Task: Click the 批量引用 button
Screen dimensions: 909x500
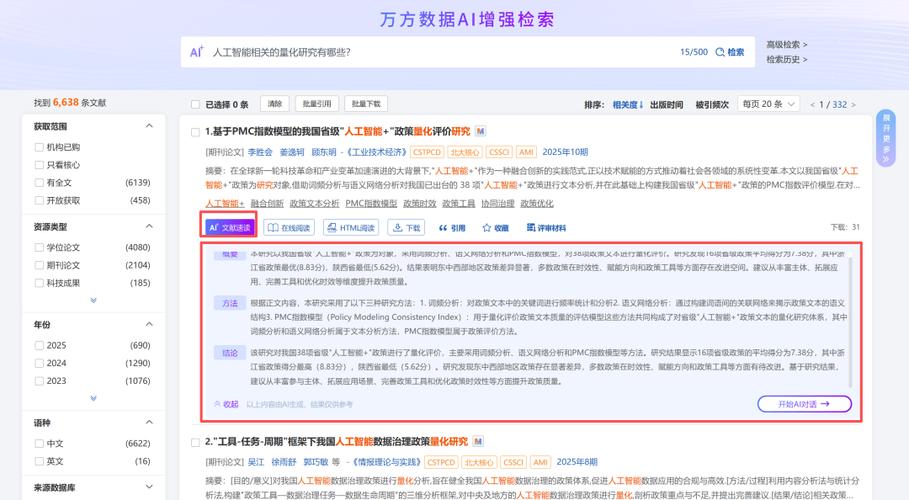Action: tap(317, 104)
